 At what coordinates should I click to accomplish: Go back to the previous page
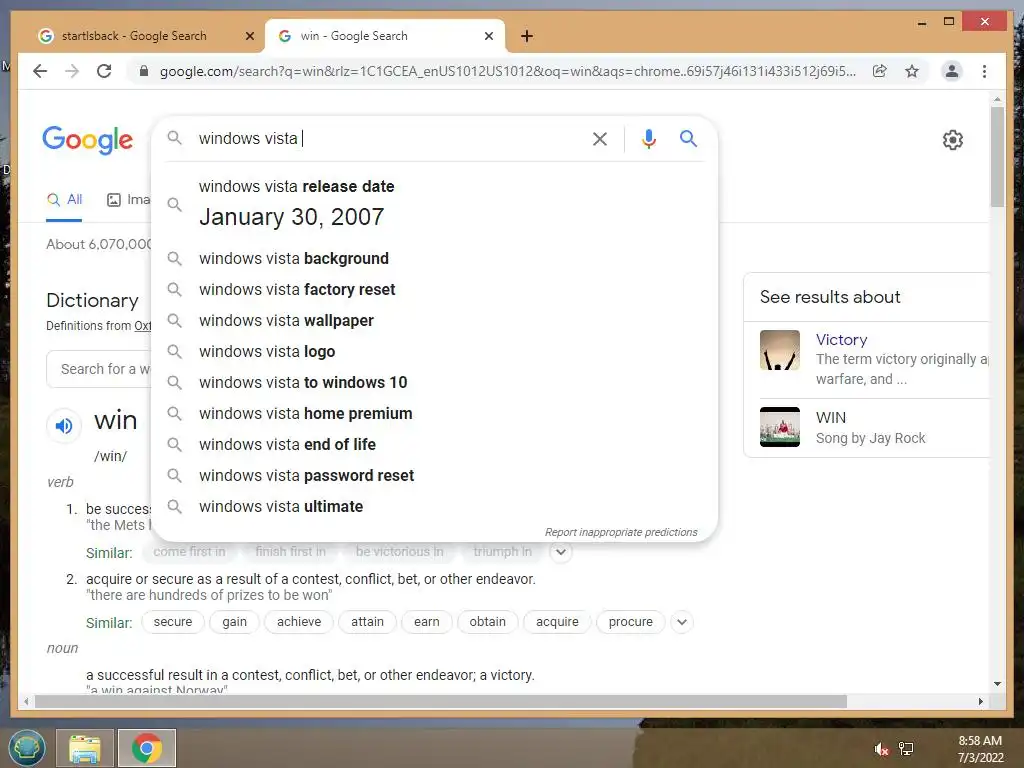[x=40, y=71]
